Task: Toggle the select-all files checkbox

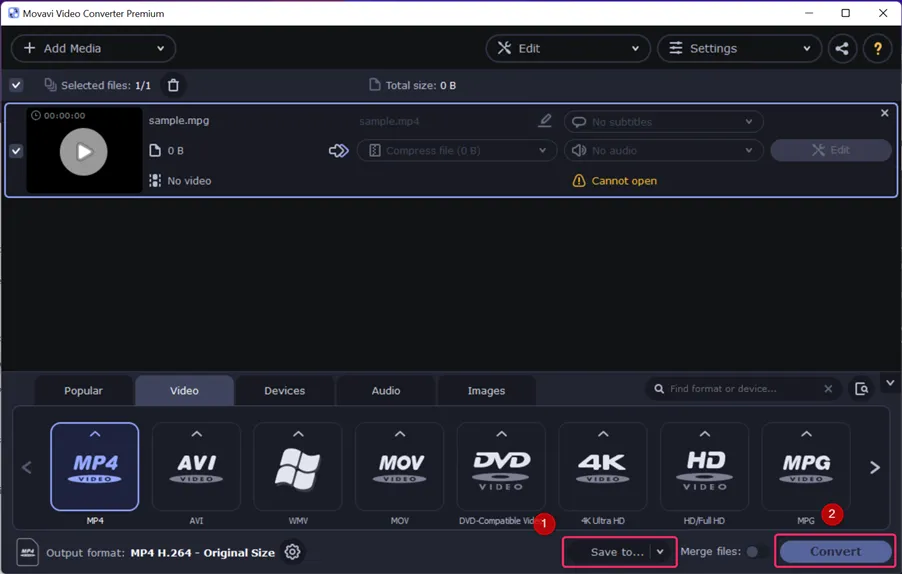Action: point(16,85)
